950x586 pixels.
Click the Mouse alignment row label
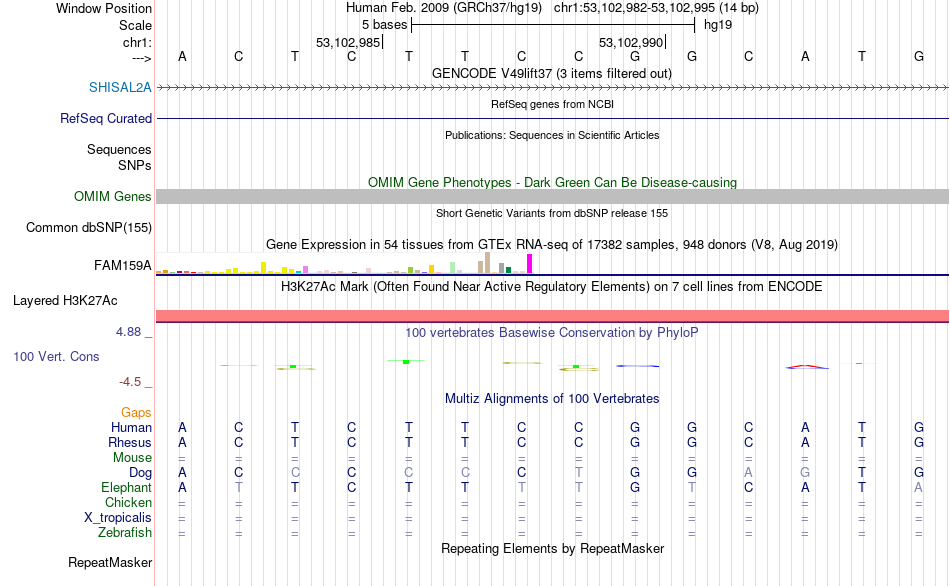pos(132,458)
